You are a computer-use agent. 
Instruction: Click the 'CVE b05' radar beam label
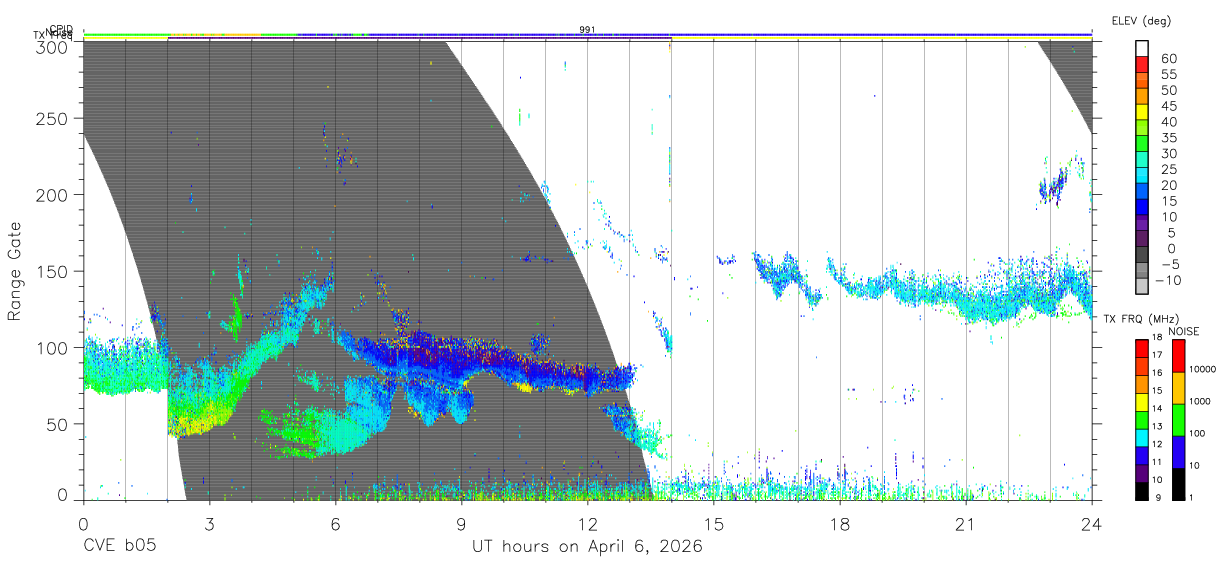pos(119,547)
